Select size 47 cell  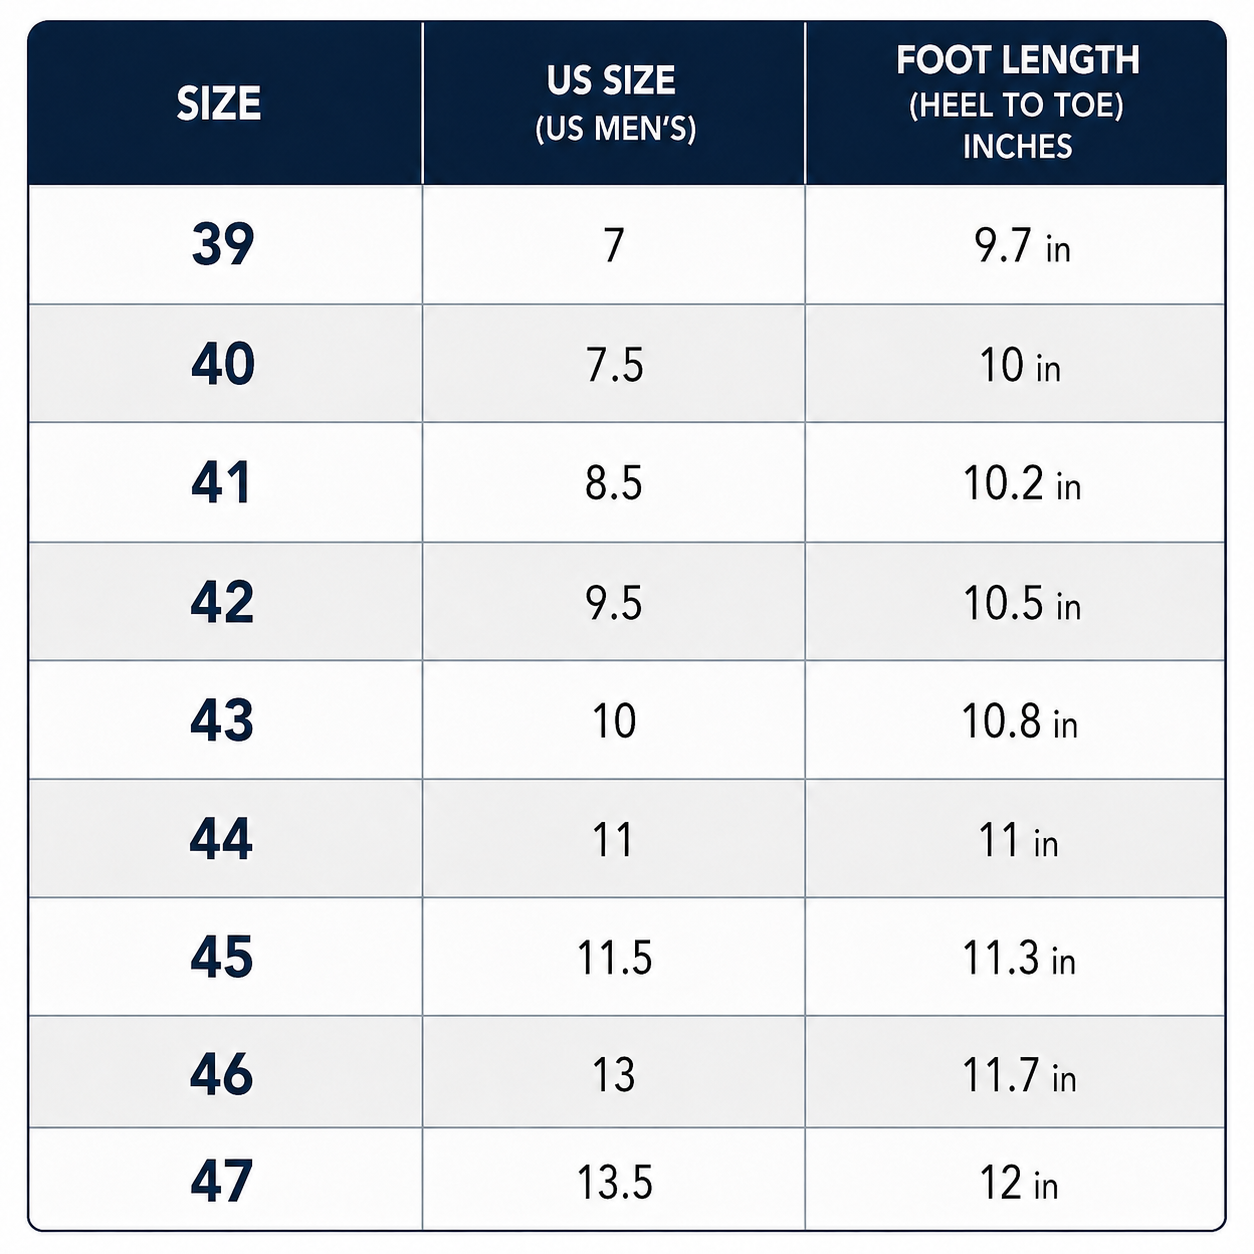pos(222,1182)
